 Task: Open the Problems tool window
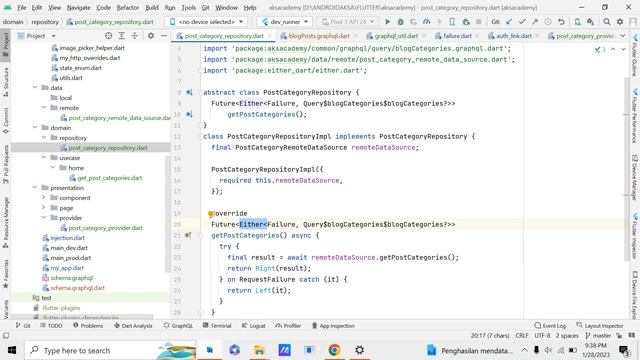pos(88,326)
